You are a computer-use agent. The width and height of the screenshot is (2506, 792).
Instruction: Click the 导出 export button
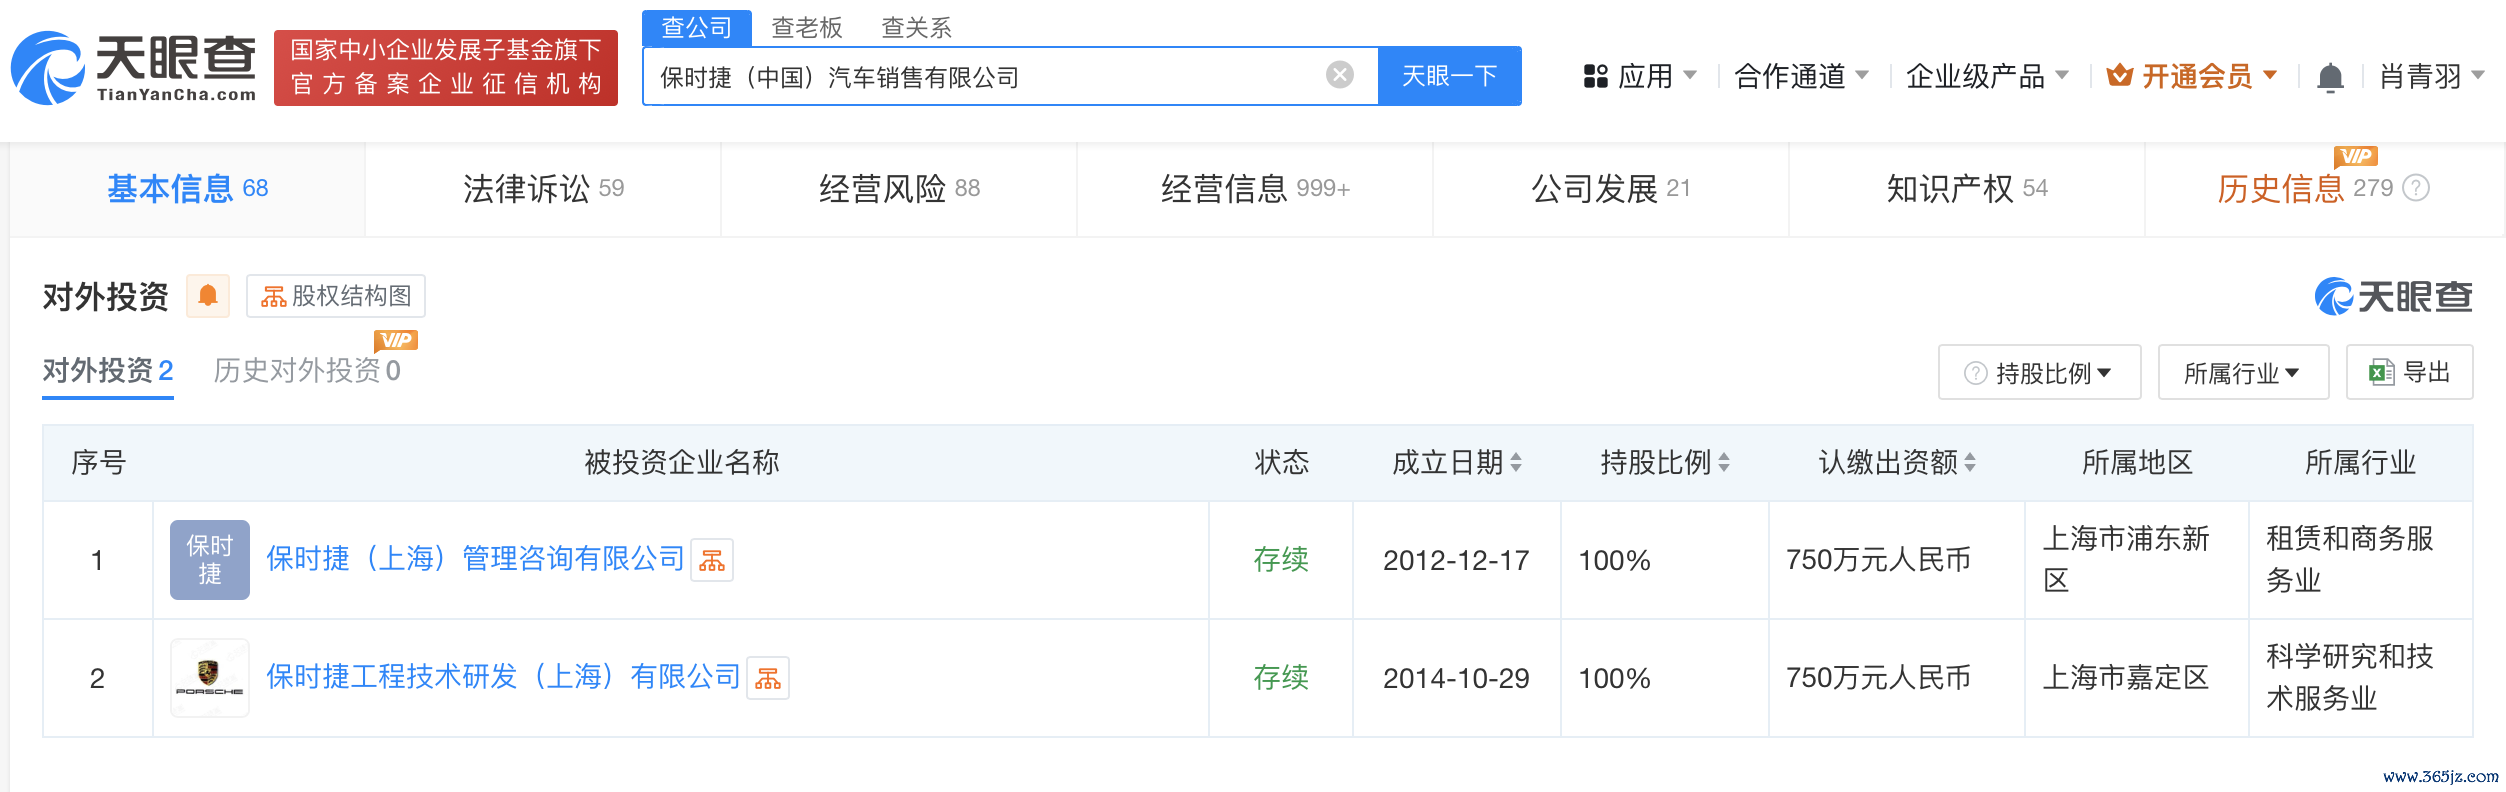(x=2410, y=373)
